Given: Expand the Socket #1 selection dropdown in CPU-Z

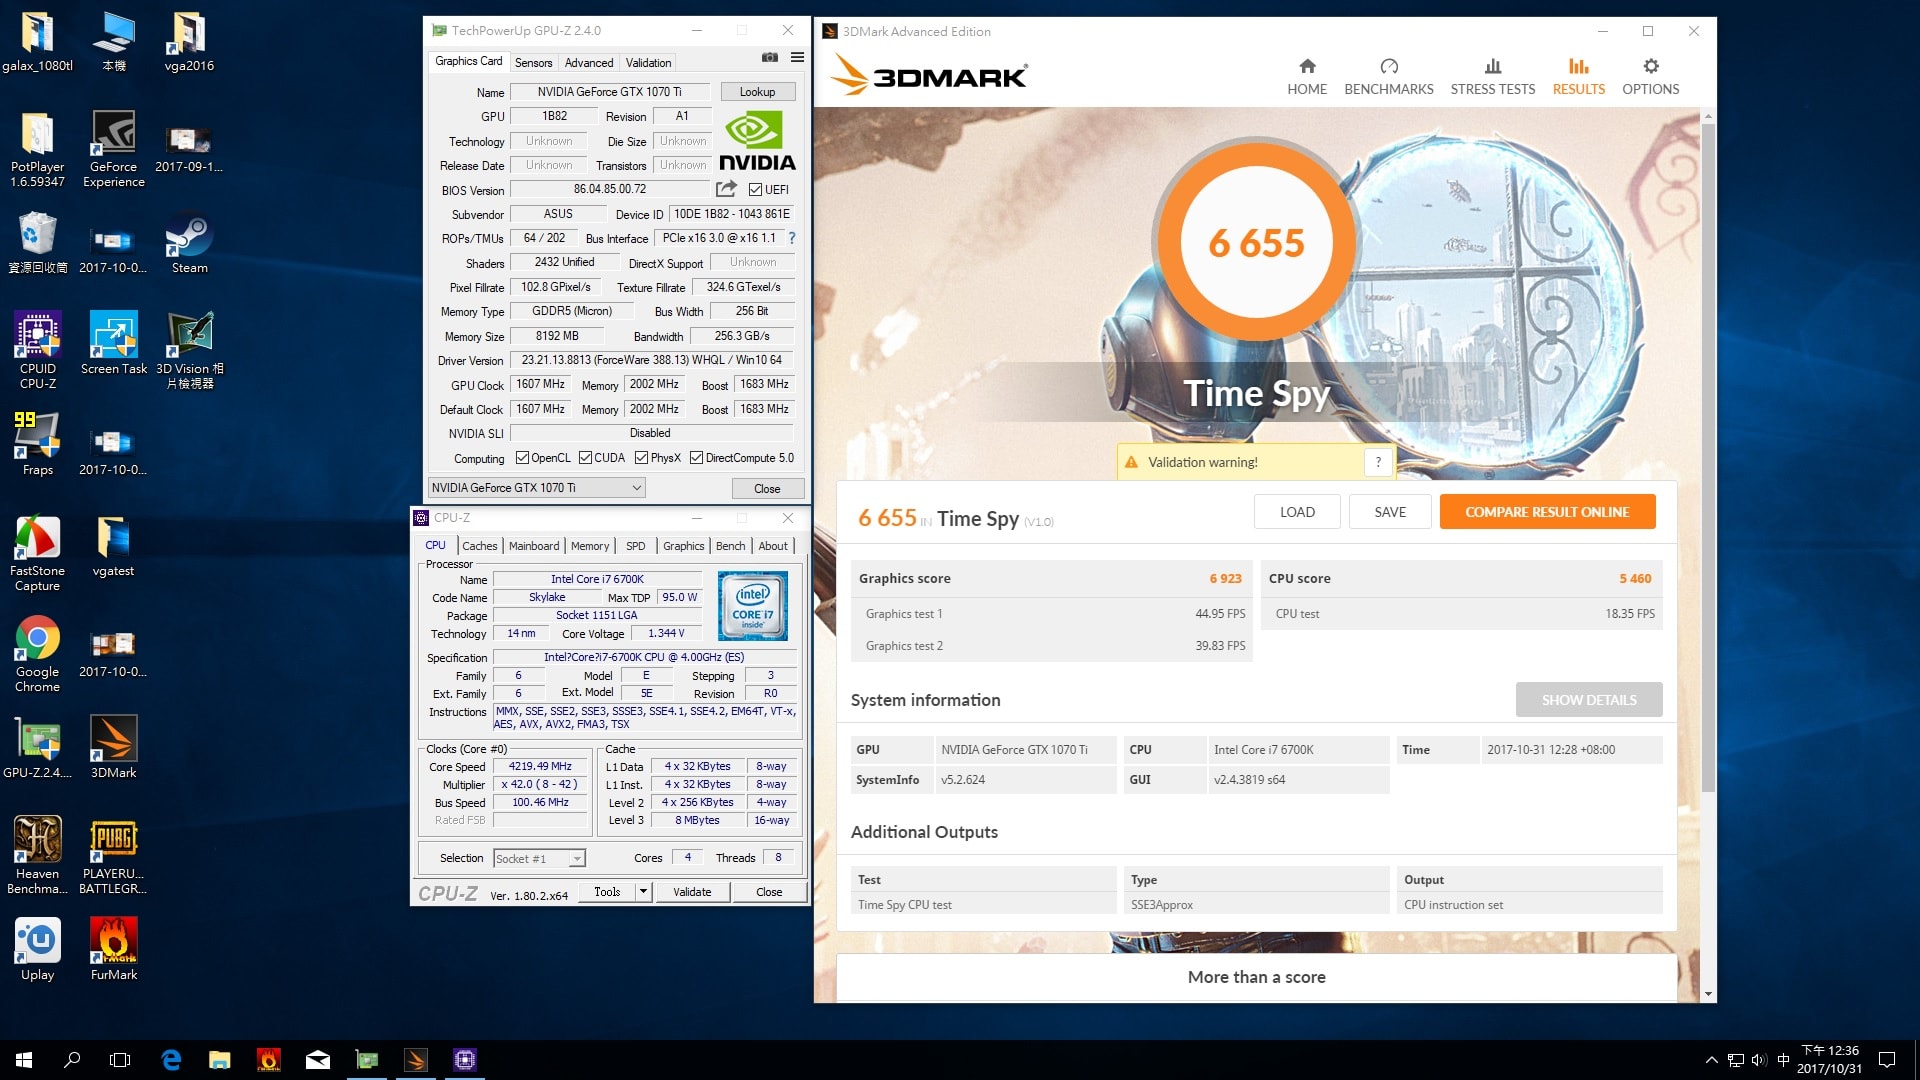Looking at the screenshot, I should coord(577,859).
